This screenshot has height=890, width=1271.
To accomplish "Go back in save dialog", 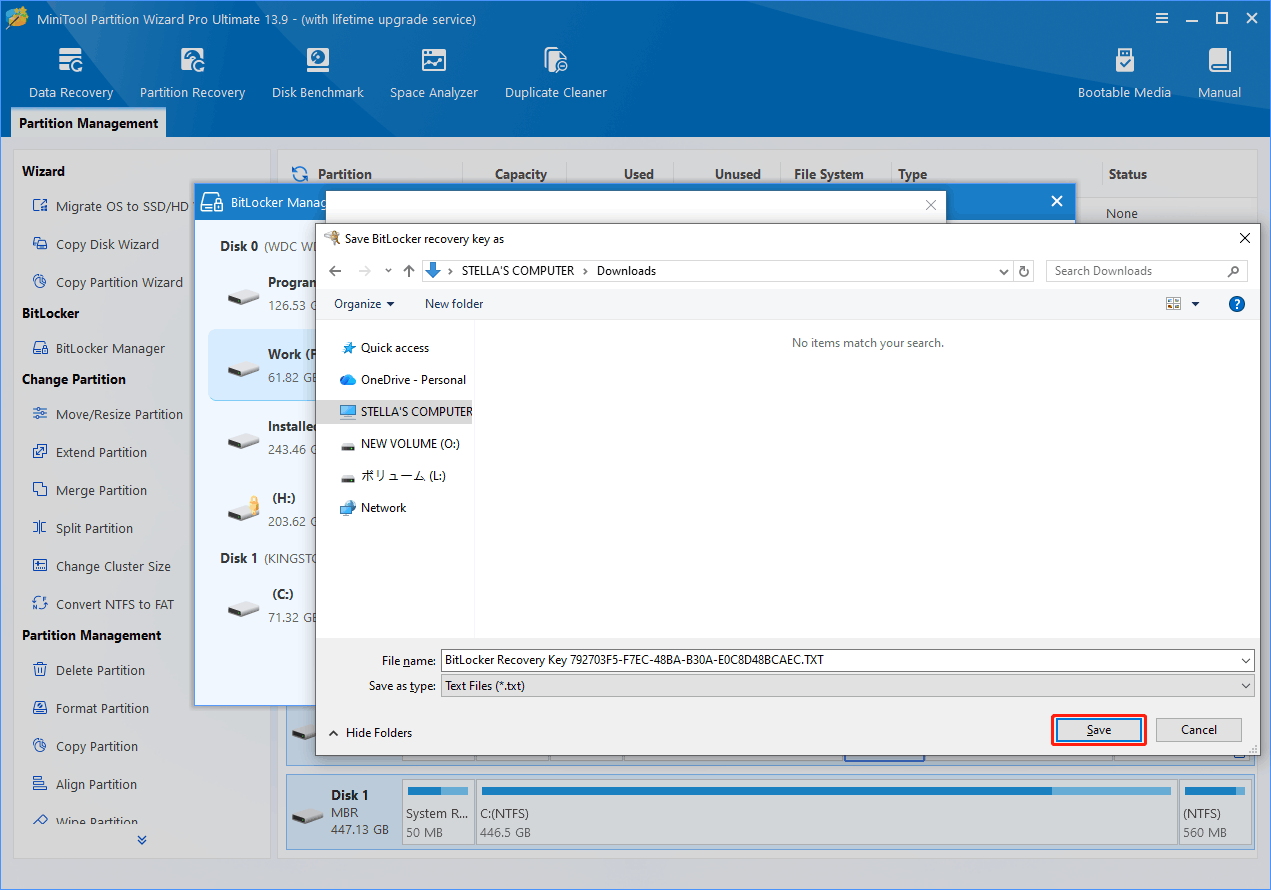I will click(x=335, y=271).
